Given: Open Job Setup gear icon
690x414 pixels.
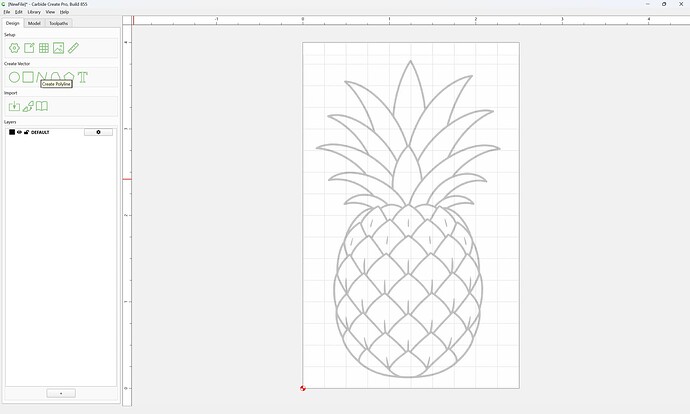Looking at the screenshot, I should pyautogui.click(x=14, y=48).
